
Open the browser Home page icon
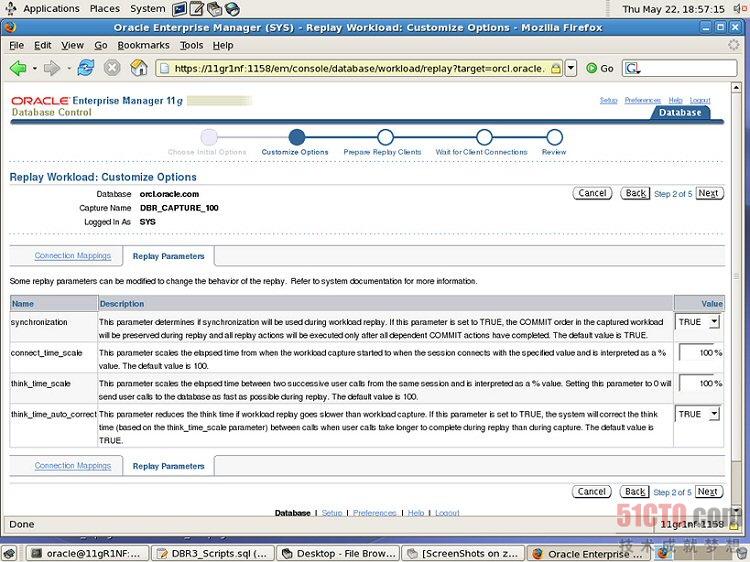coord(139,68)
